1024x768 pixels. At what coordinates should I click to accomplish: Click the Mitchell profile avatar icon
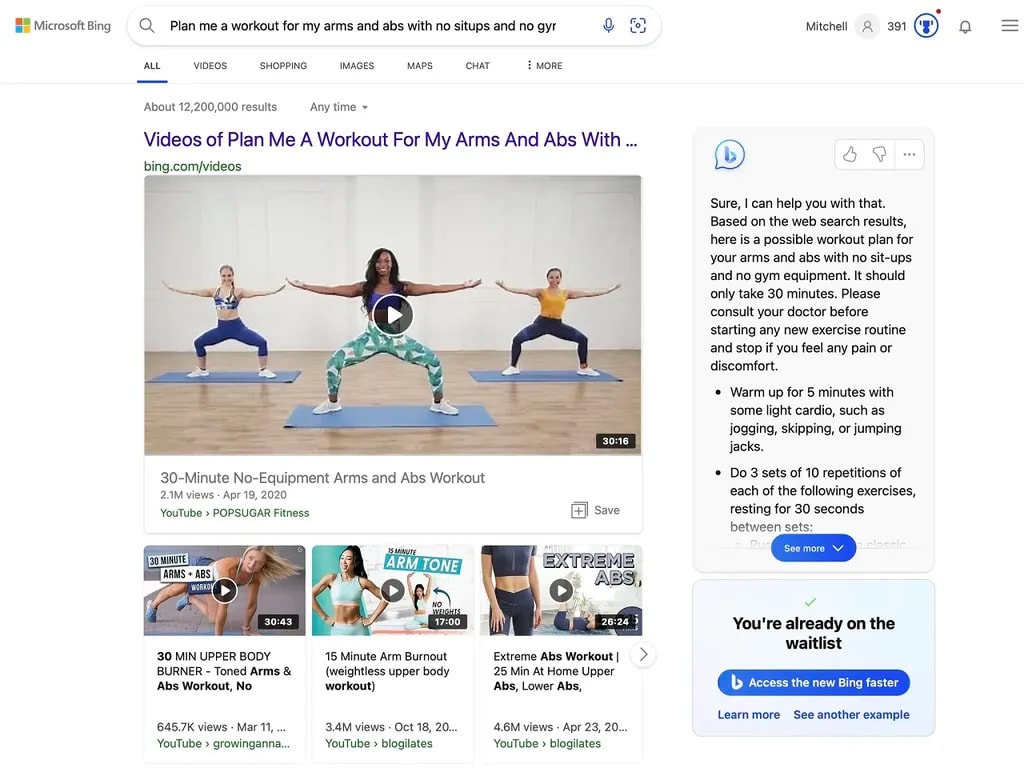[867, 26]
